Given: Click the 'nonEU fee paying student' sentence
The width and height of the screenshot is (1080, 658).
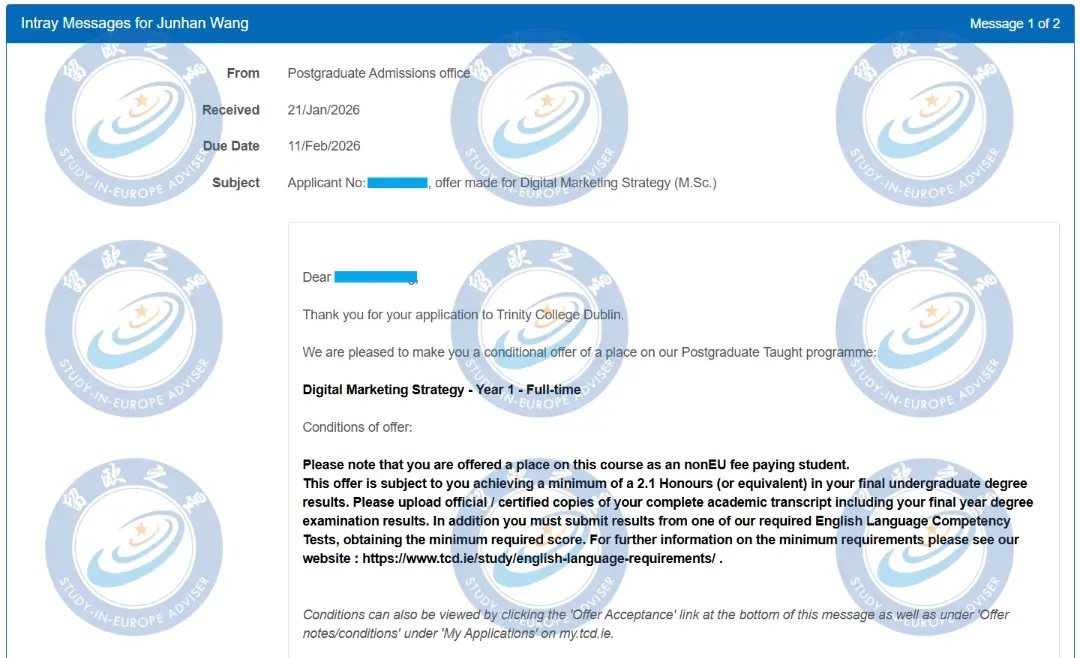Looking at the screenshot, I should (576, 465).
